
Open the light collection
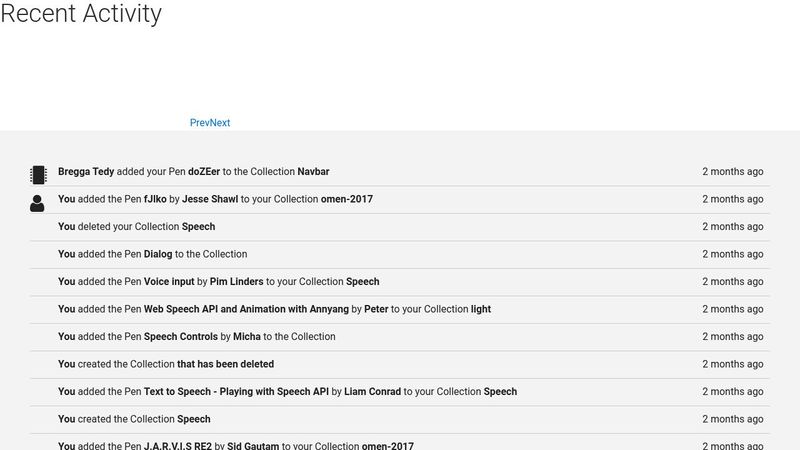(481, 309)
